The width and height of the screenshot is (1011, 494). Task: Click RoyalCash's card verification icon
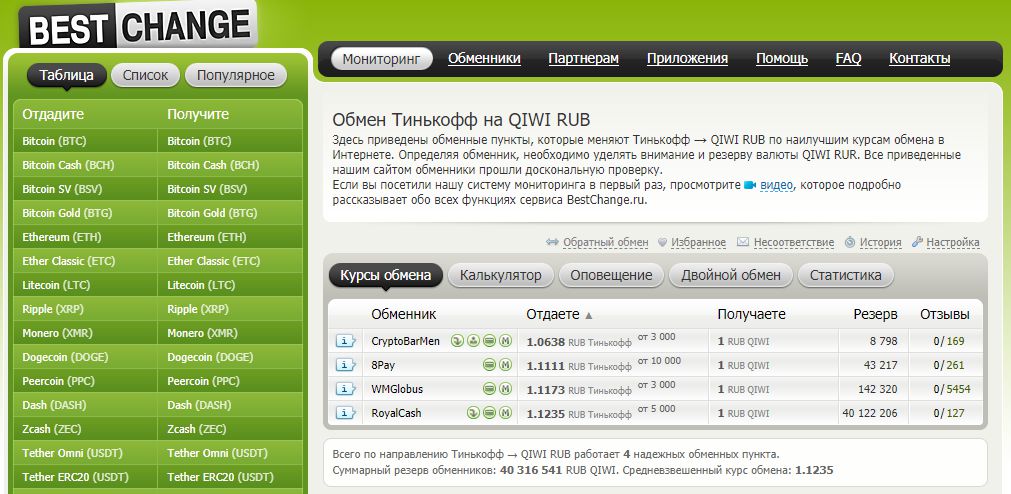(489, 413)
